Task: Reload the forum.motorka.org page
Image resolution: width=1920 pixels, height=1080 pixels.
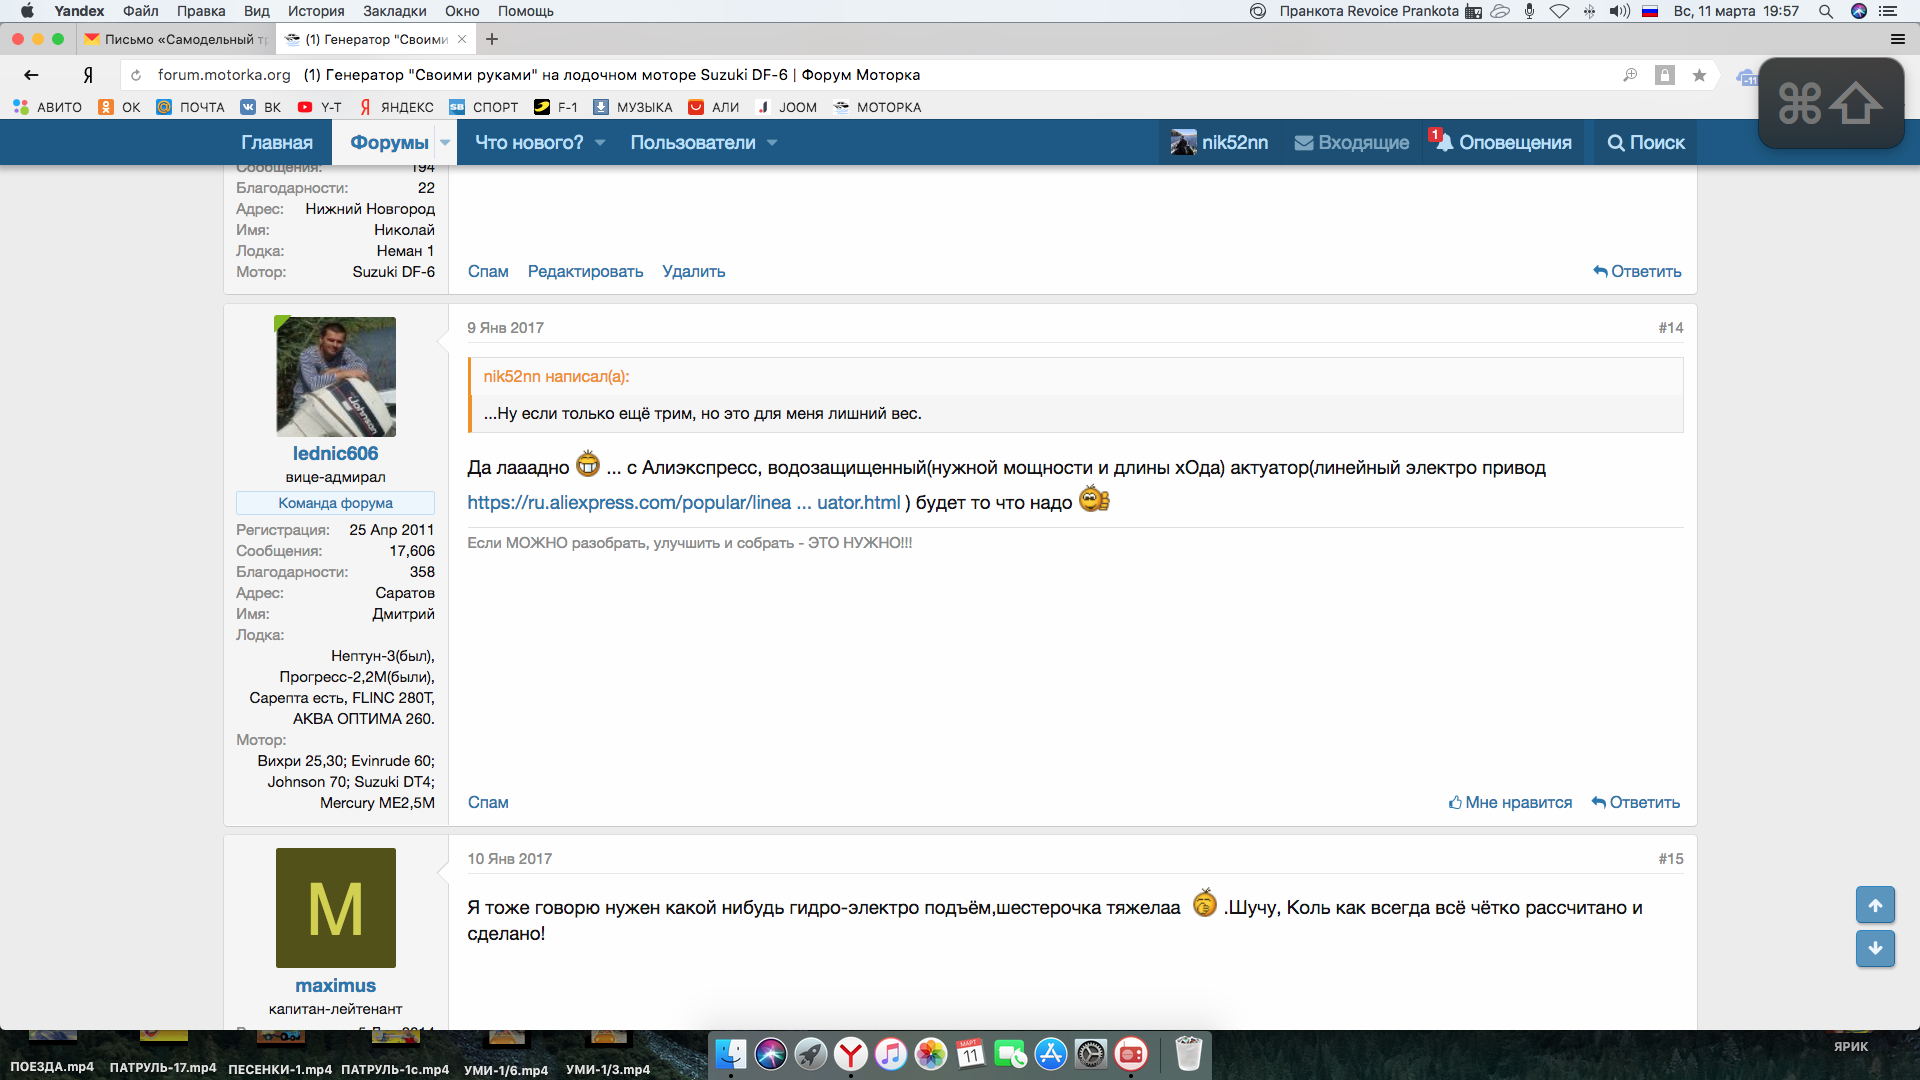Action: (136, 75)
